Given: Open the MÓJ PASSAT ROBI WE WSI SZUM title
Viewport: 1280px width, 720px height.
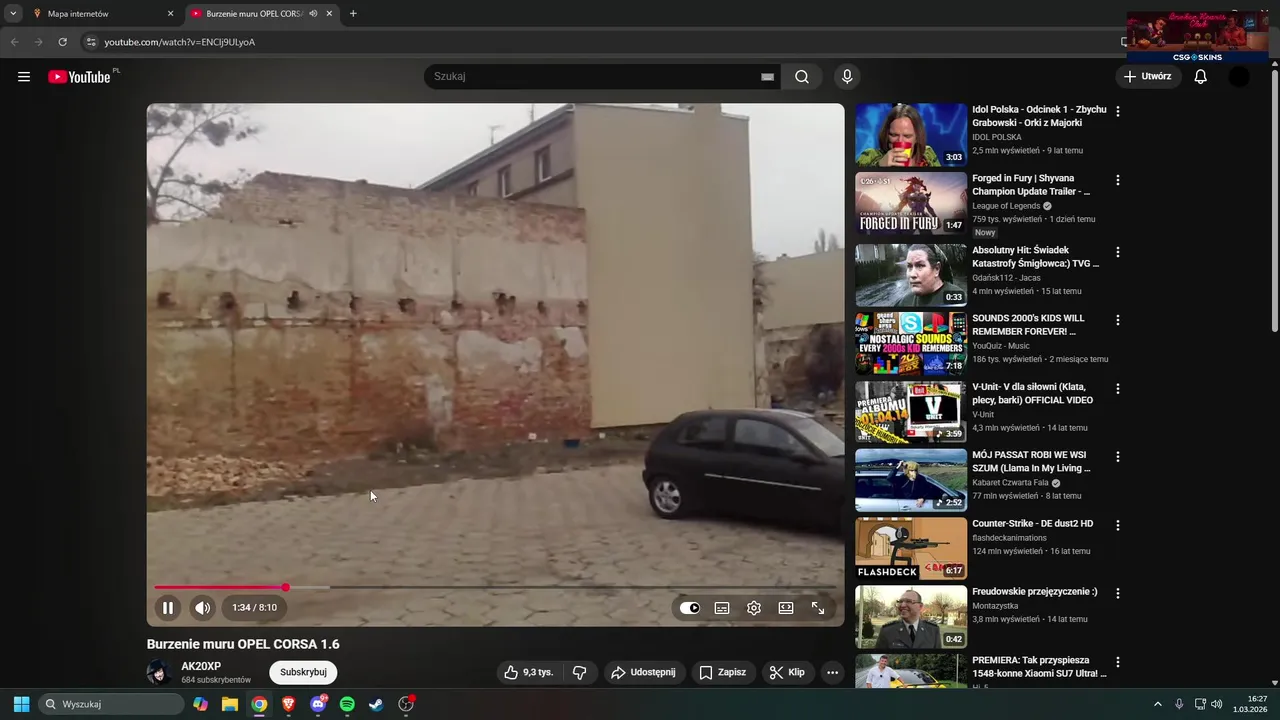Looking at the screenshot, I should [1031, 461].
